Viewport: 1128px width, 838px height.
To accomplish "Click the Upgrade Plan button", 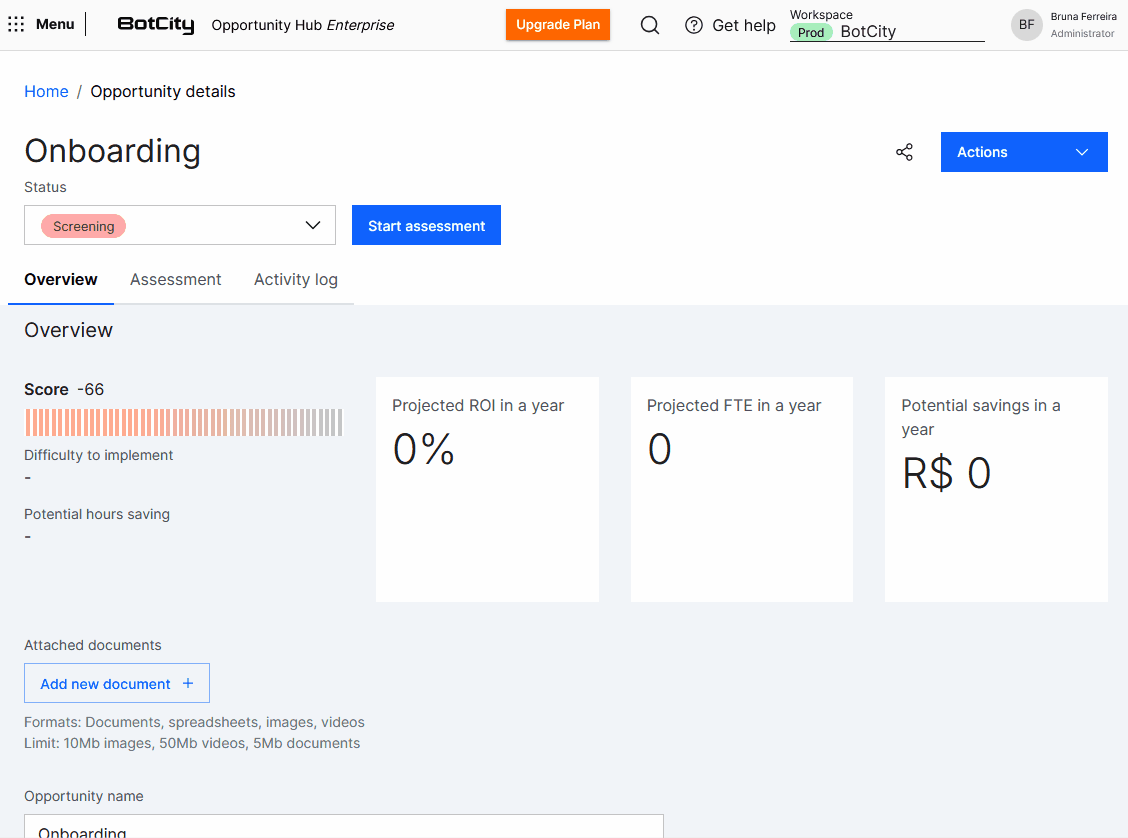I will pos(557,25).
